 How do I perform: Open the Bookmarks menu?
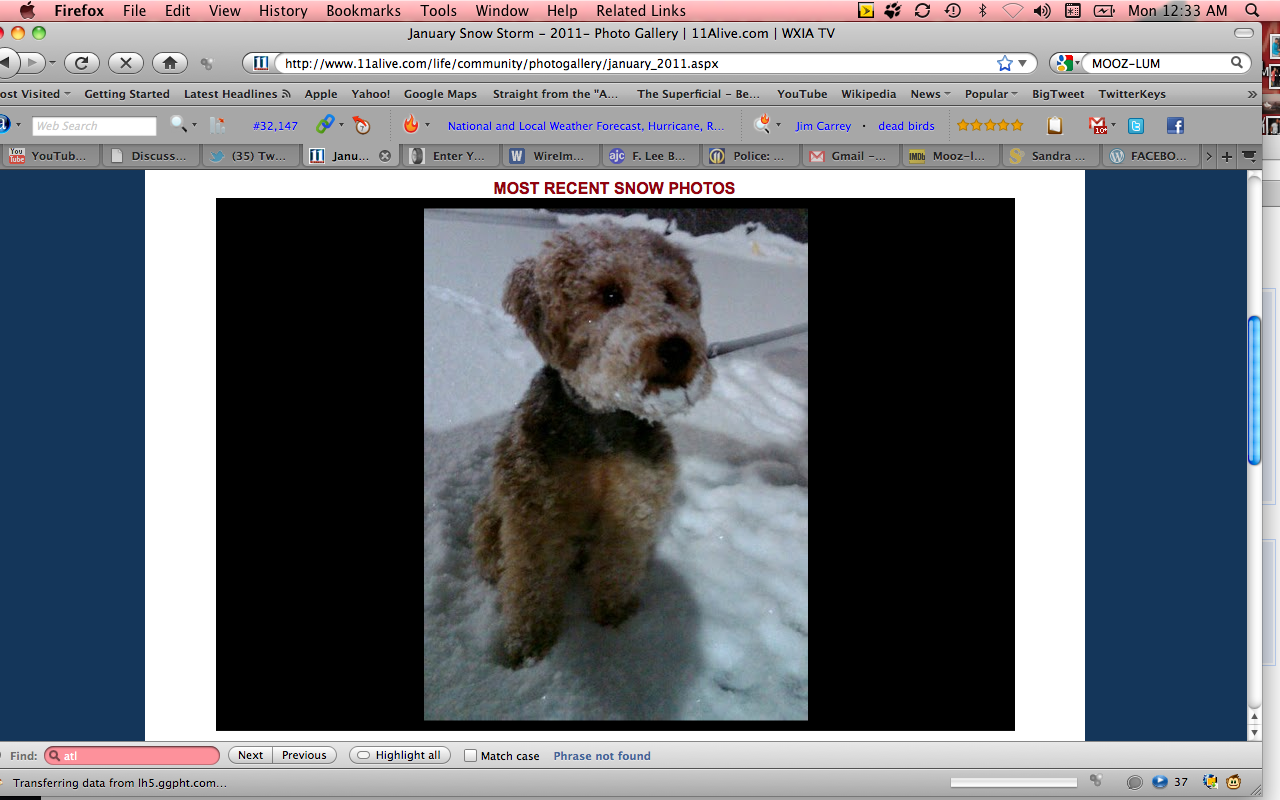tap(363, 11)
